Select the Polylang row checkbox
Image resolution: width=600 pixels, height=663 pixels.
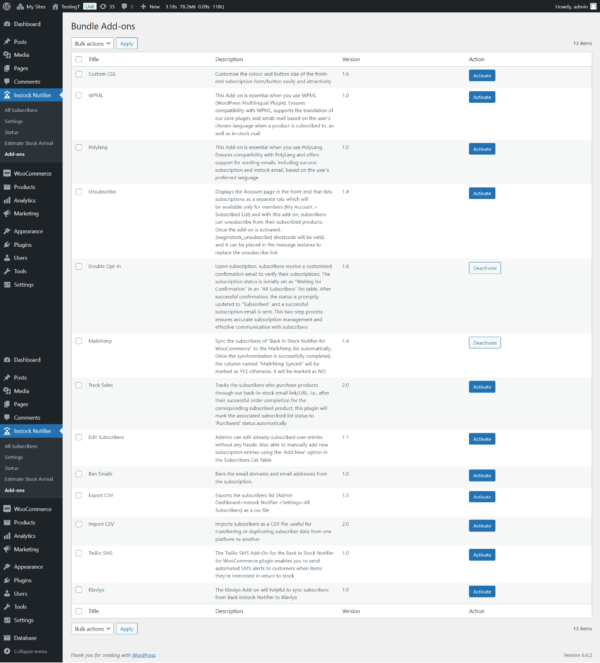click(x=79, y=148)
